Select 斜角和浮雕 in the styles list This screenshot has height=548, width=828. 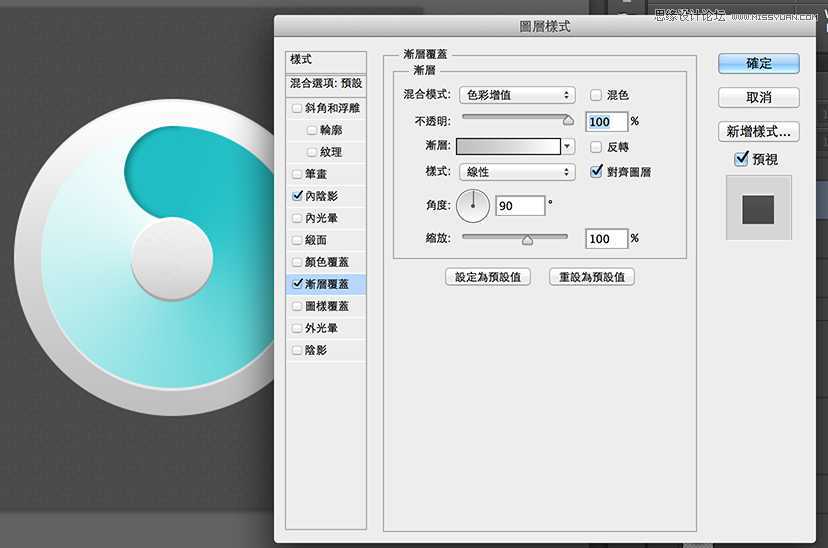(x=332, y=108)
